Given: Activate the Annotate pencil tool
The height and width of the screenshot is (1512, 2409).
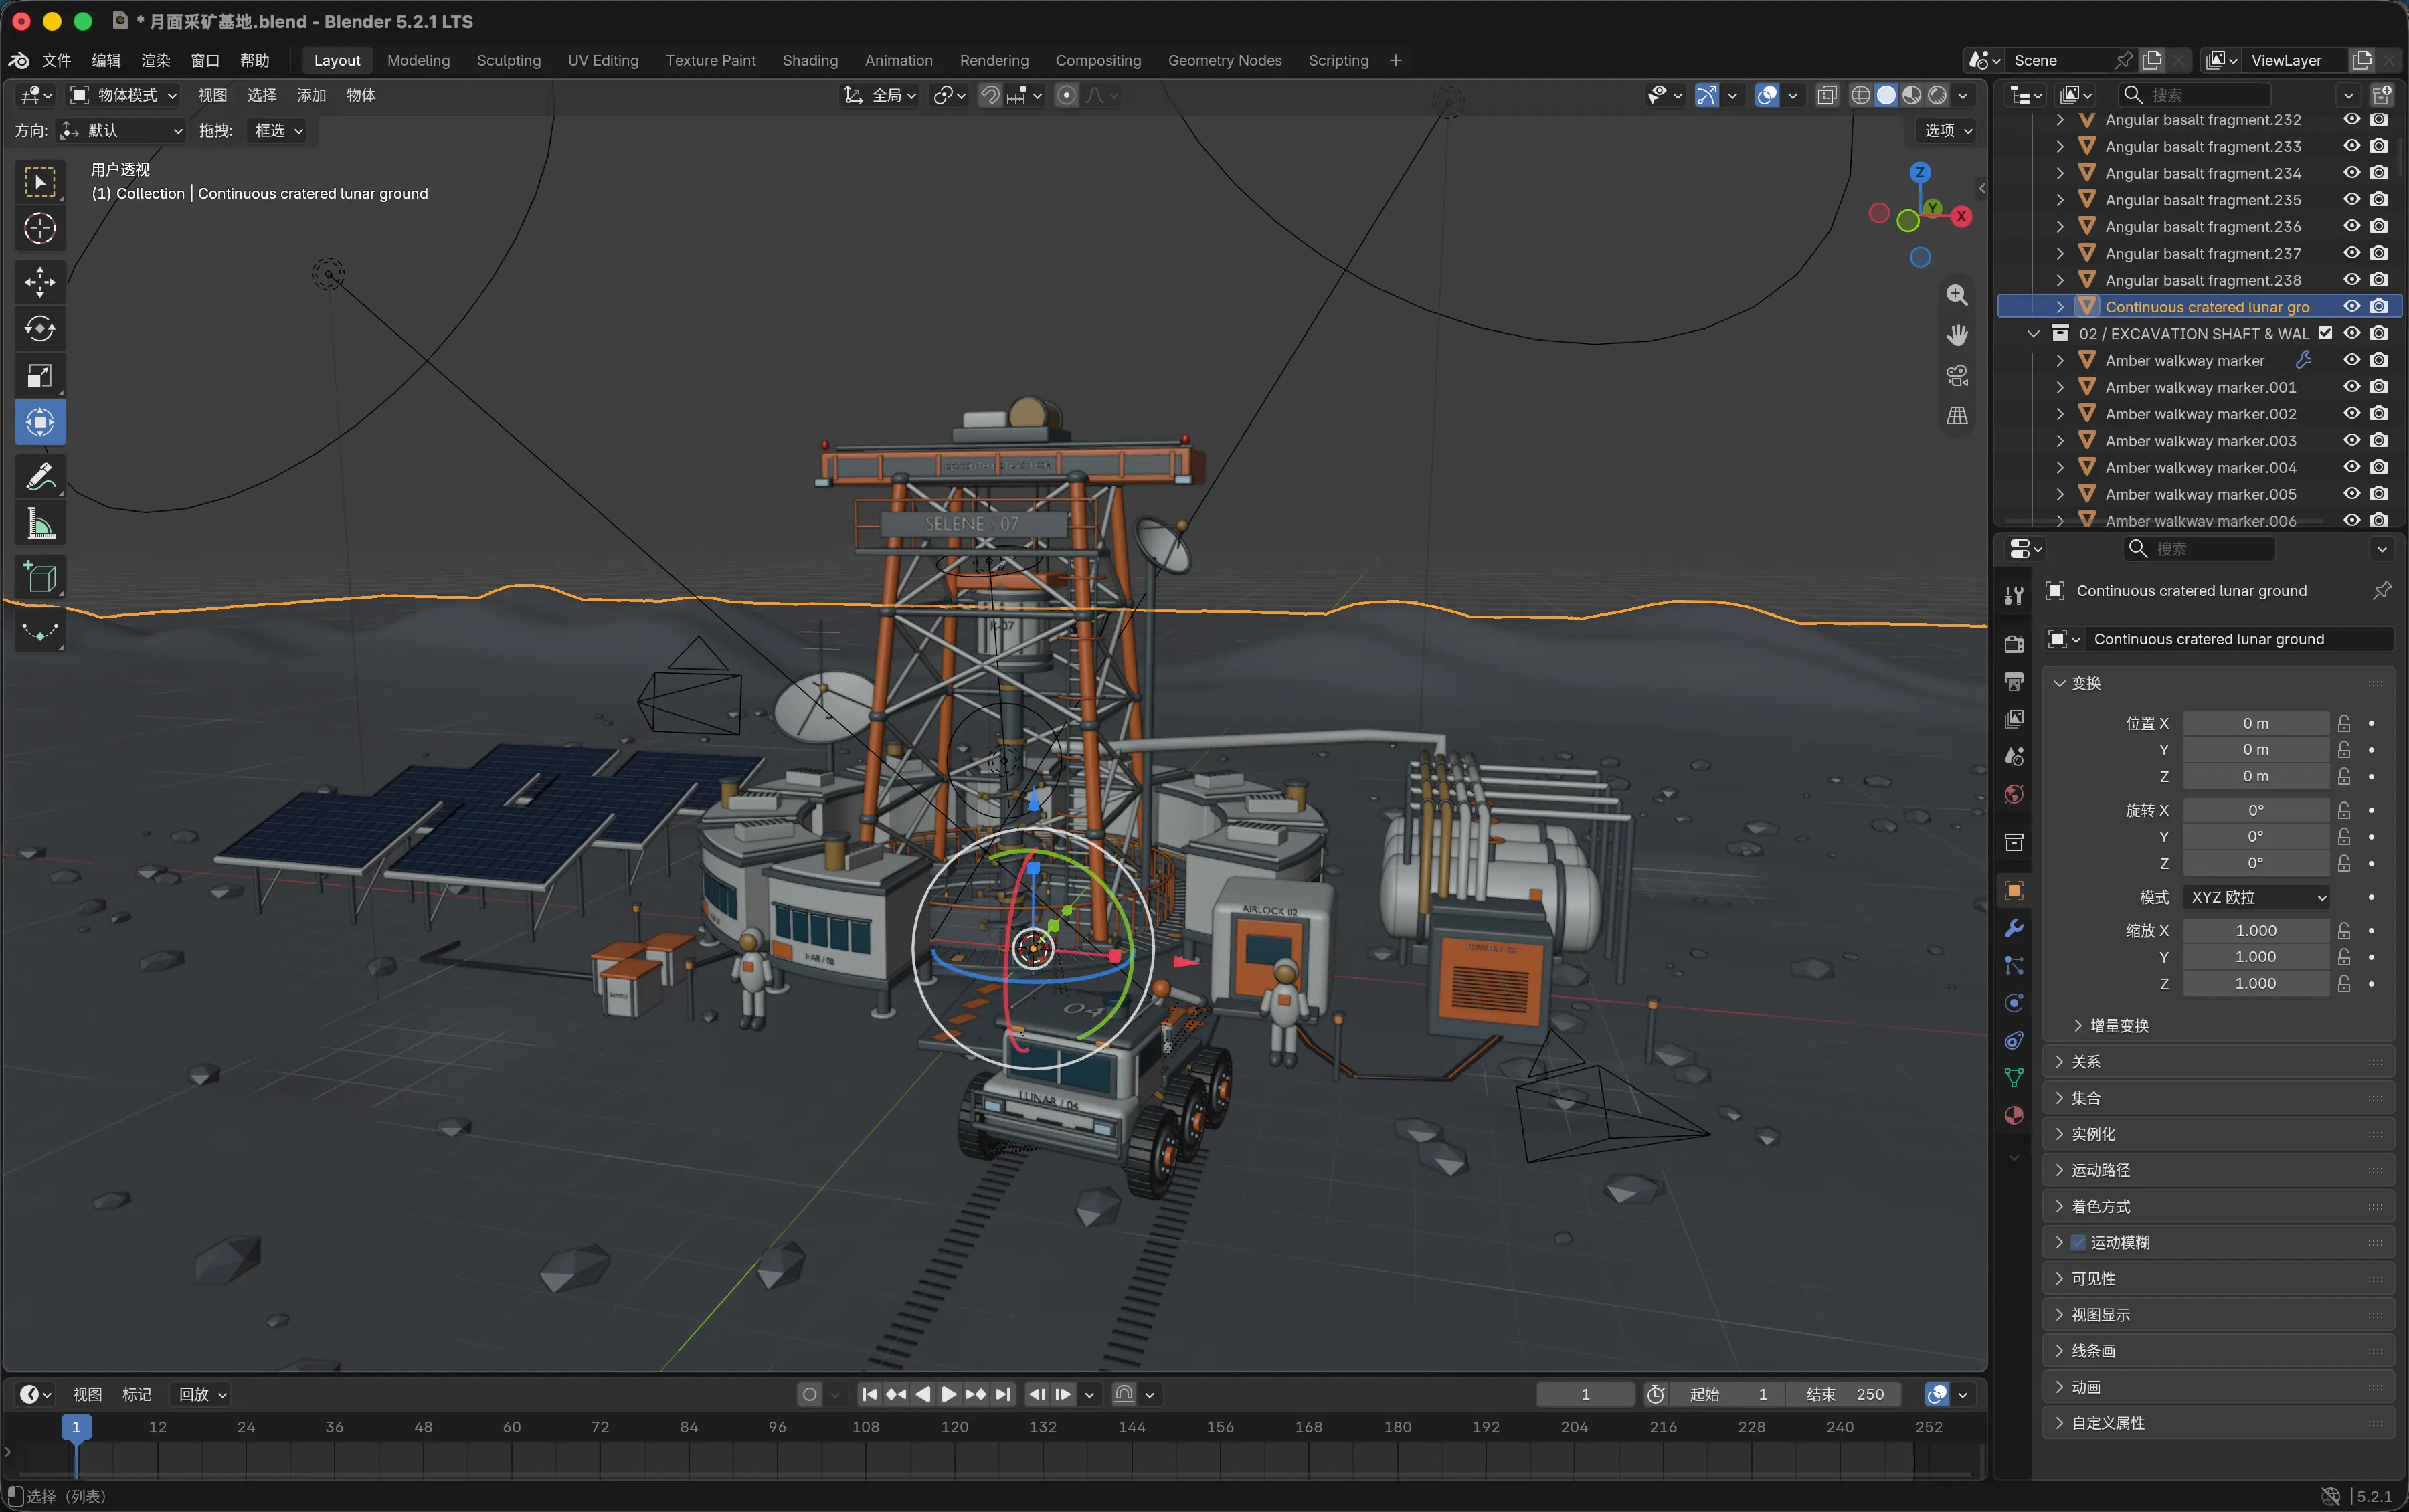Looking at the screenshot, I should click(40, 477).
